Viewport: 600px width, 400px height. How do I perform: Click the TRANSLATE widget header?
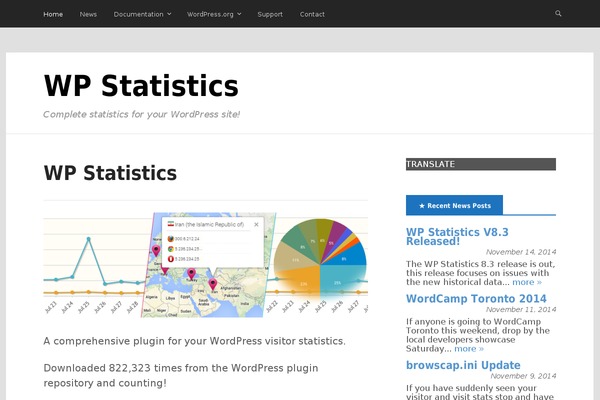click(x=481, y=164)
